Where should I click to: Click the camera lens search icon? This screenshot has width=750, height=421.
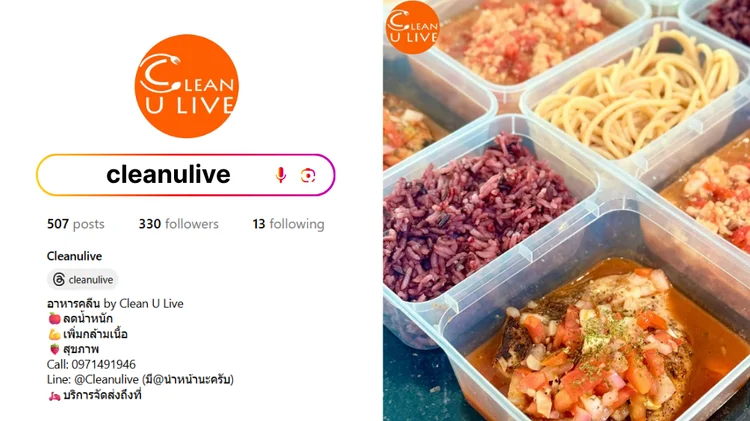308,176
